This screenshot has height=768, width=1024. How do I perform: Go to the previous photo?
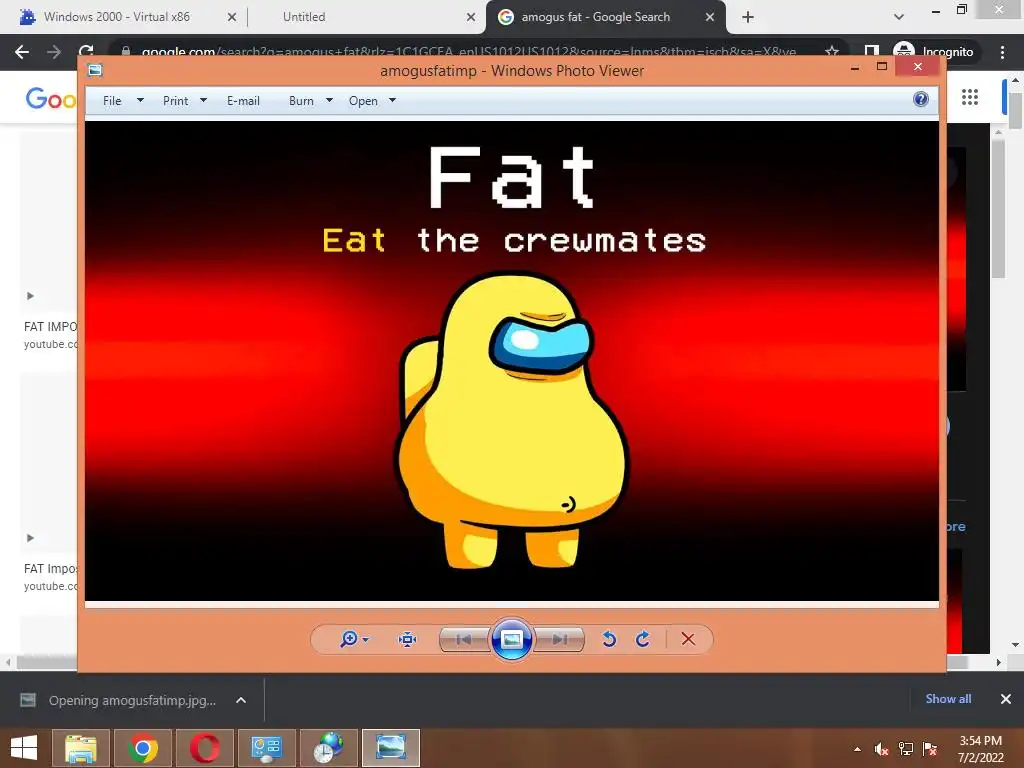pyautogui.click(x=464, y=639)
